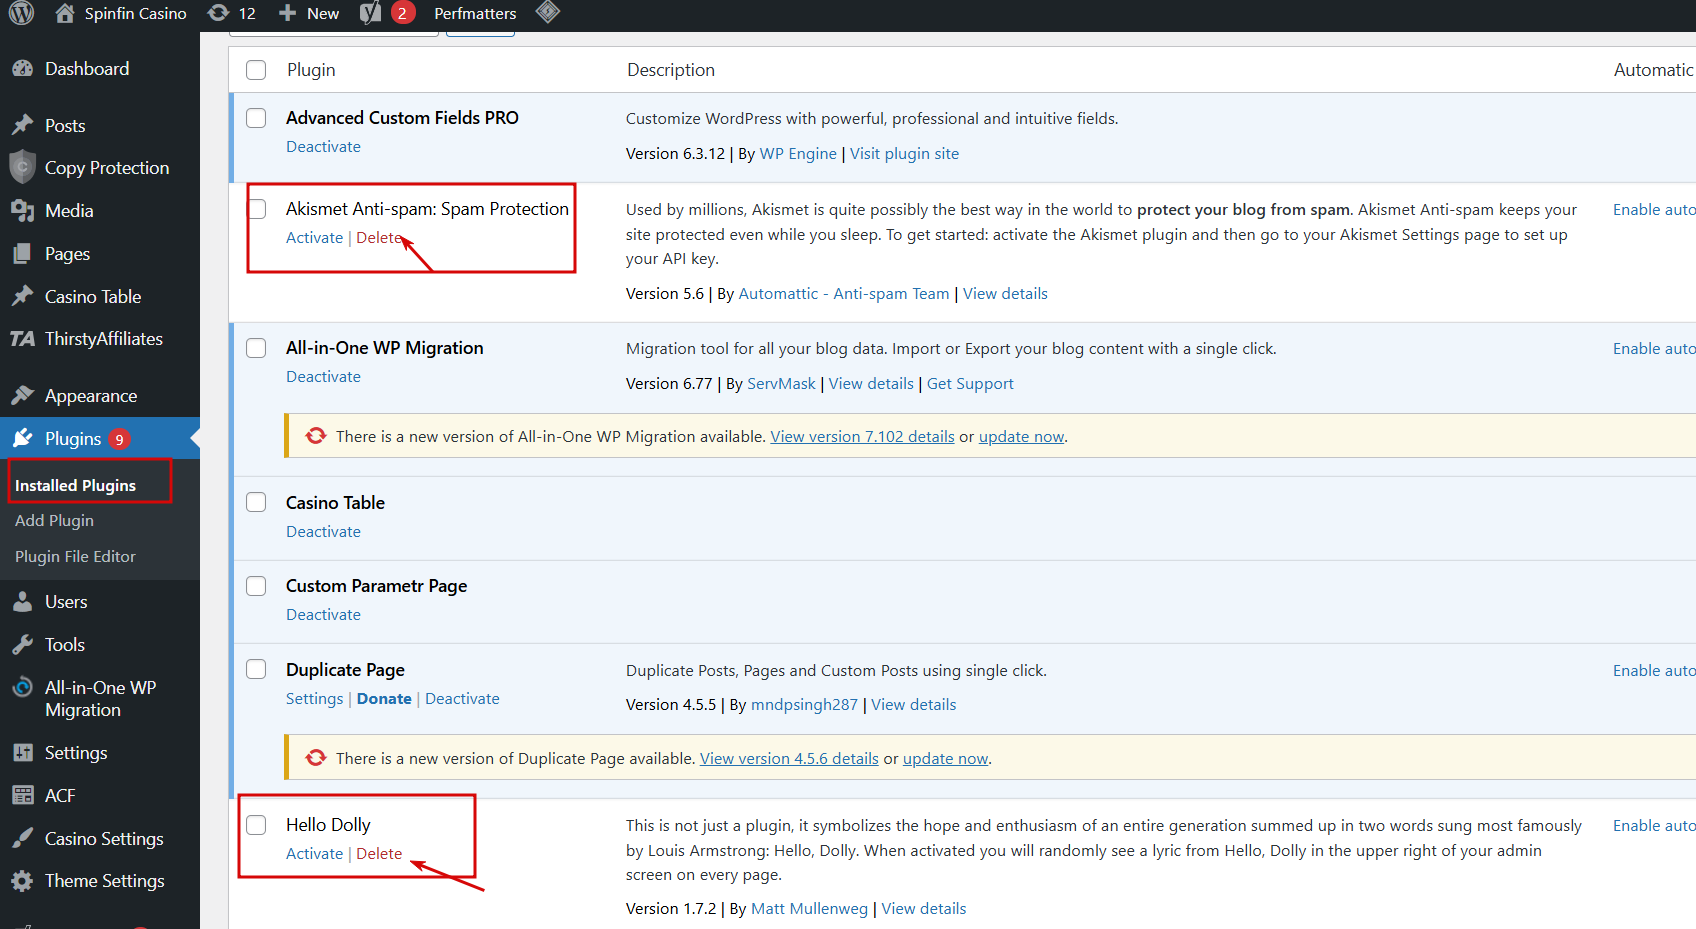Check the Casino Table plugin checkbox
This screenshot has width=1696, height=929.
click(x=256, y=502)
